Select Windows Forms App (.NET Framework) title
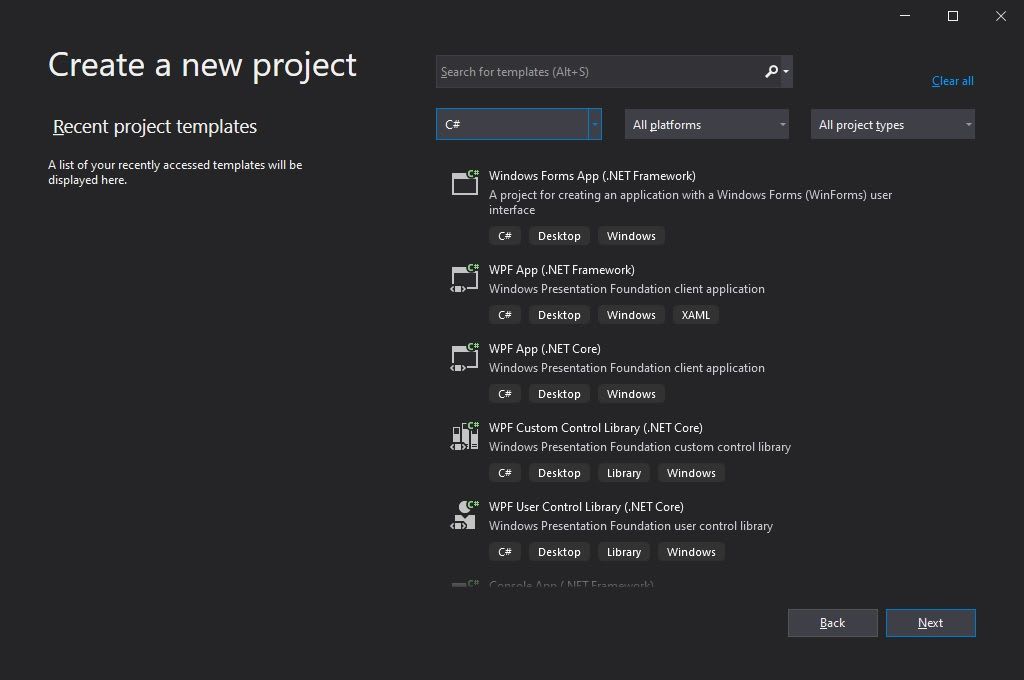Viewport: 1024px width, 680px height. [592, 176]
